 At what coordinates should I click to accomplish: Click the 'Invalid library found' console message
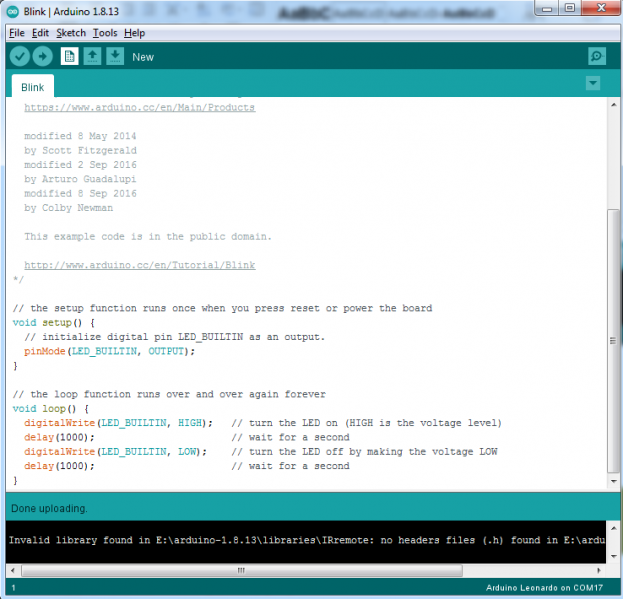[307, 540]
